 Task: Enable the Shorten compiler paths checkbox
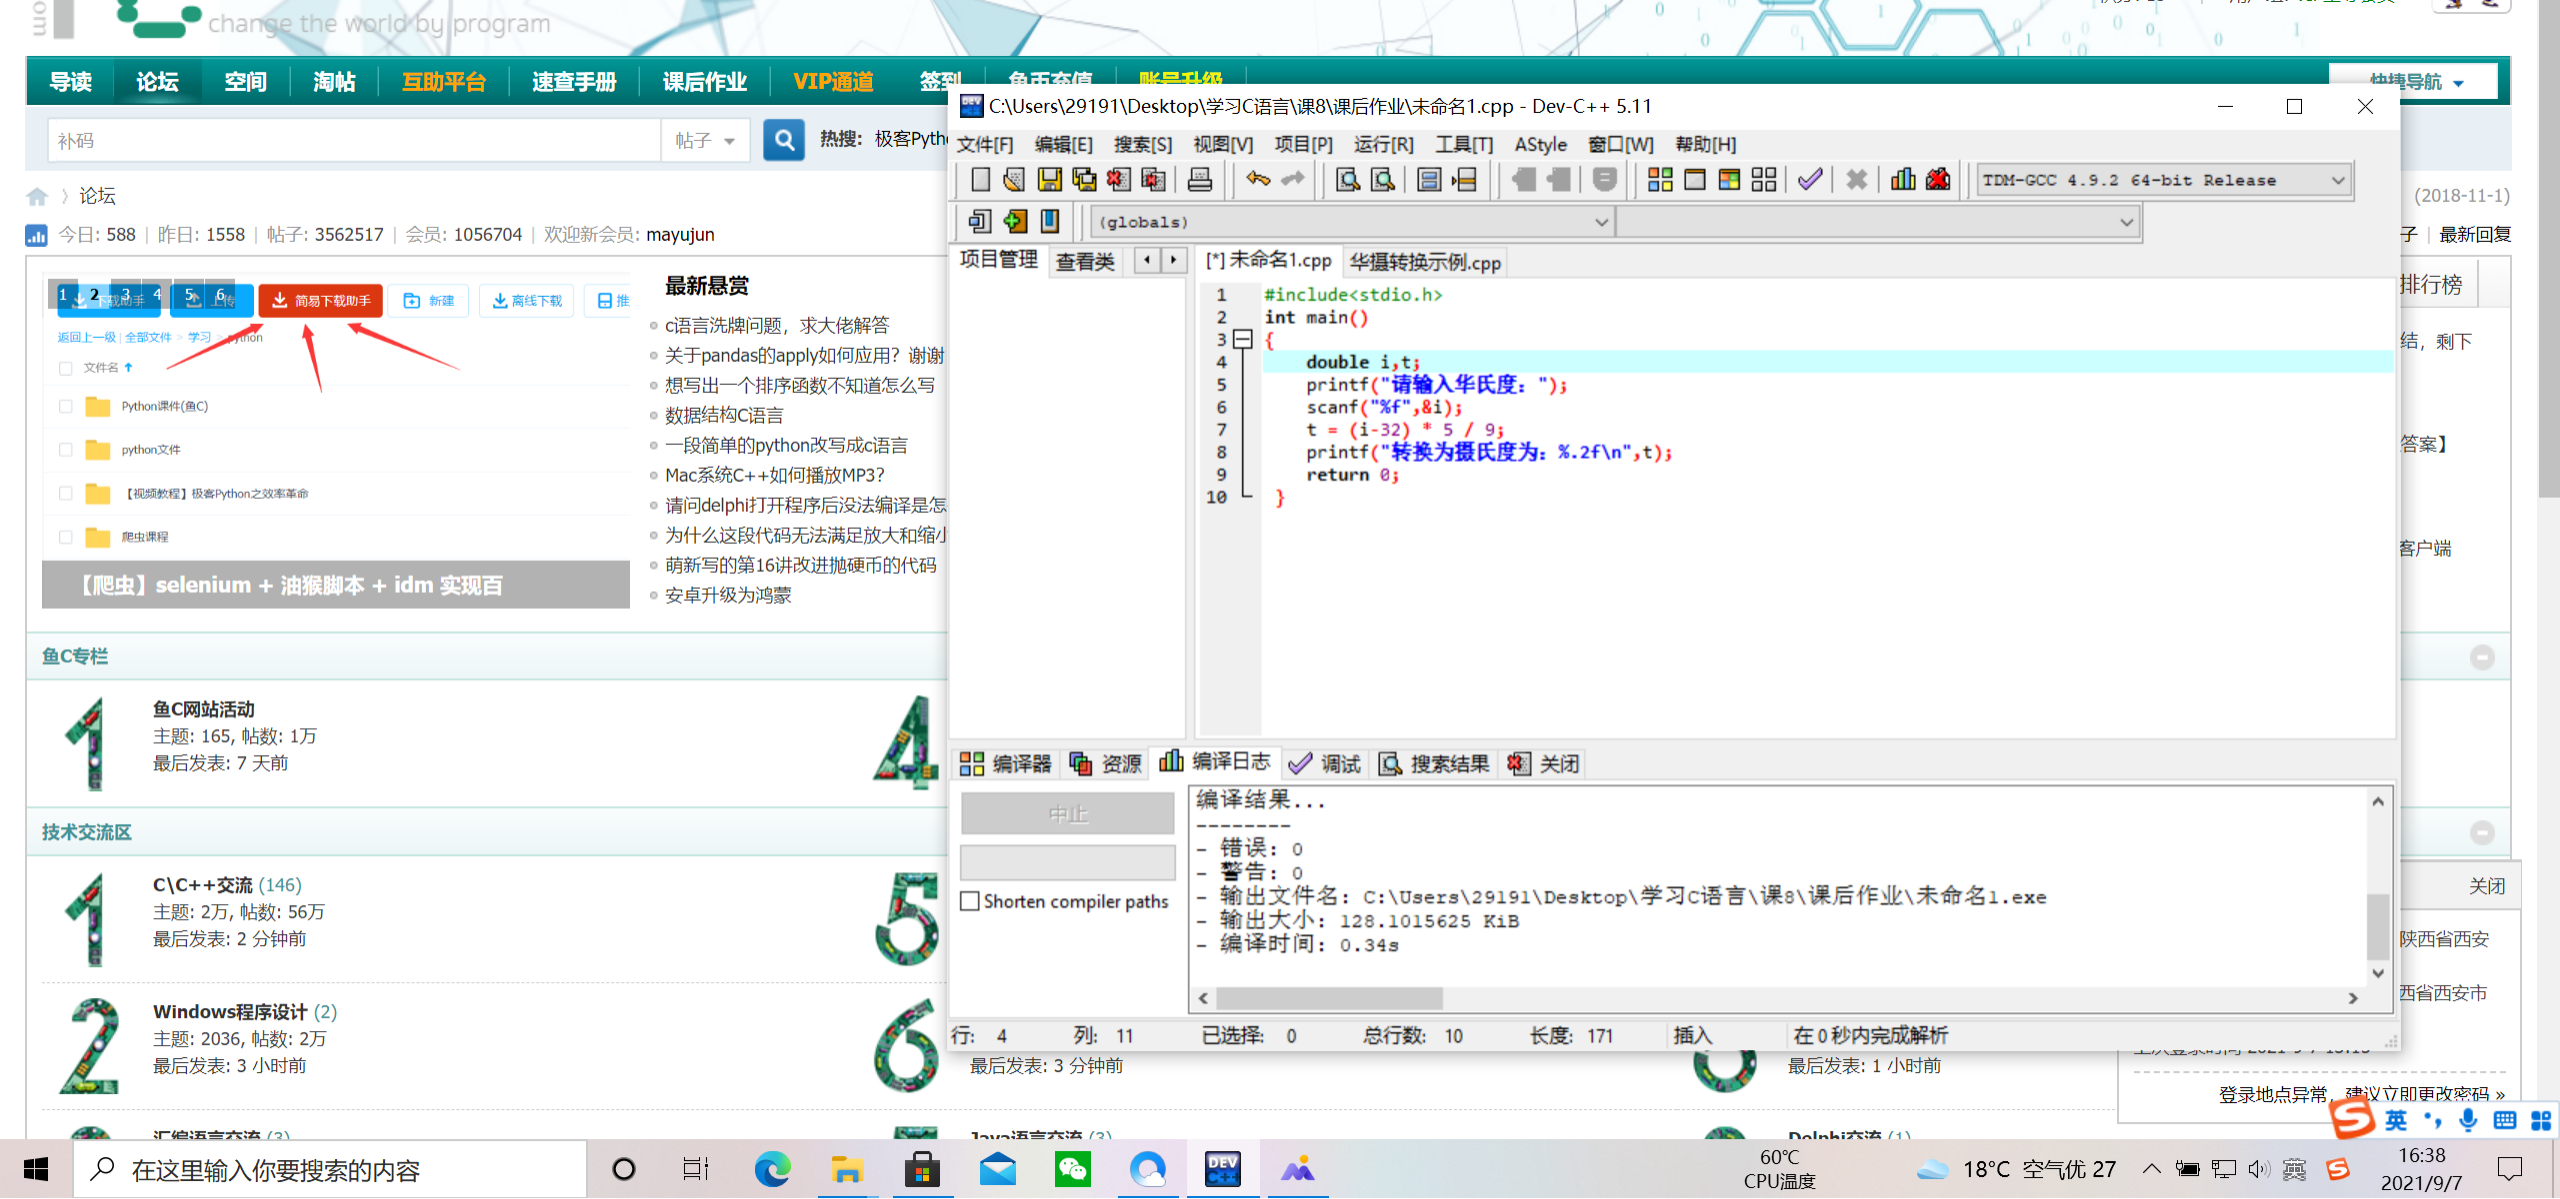pos(970,902)
